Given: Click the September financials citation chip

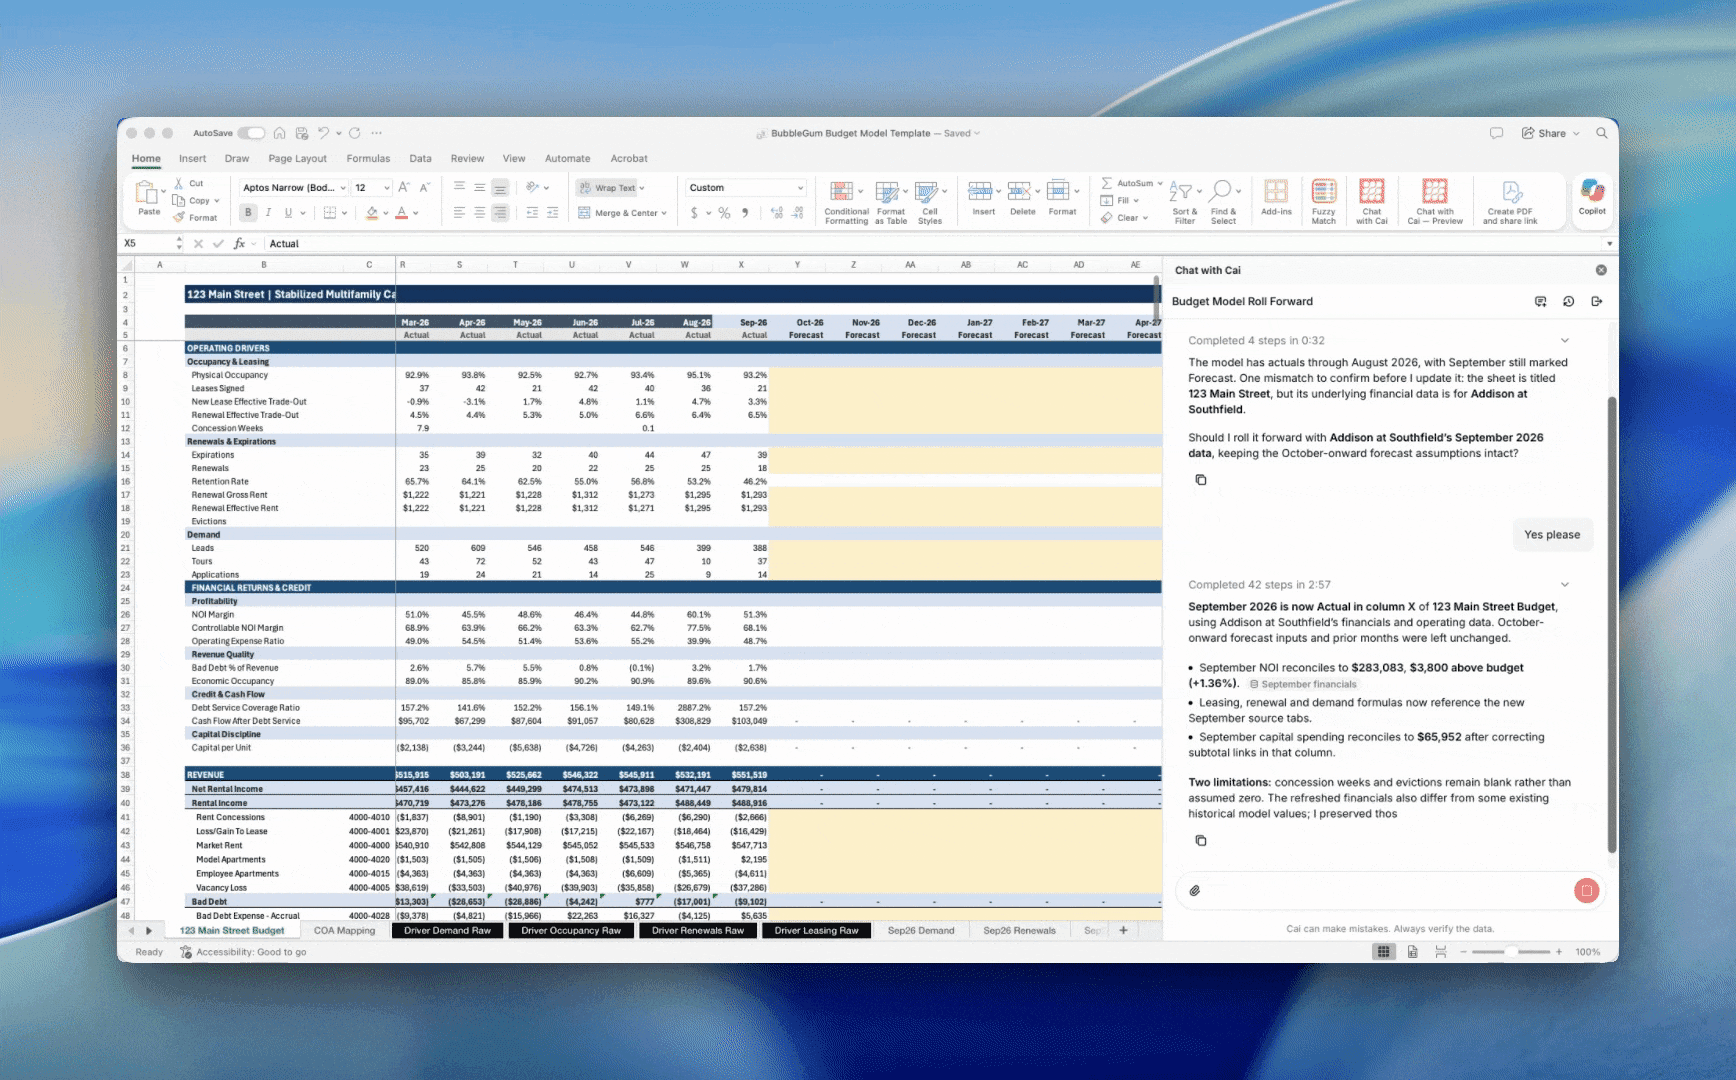Looking at the screenshot, I should (1303, 684).
